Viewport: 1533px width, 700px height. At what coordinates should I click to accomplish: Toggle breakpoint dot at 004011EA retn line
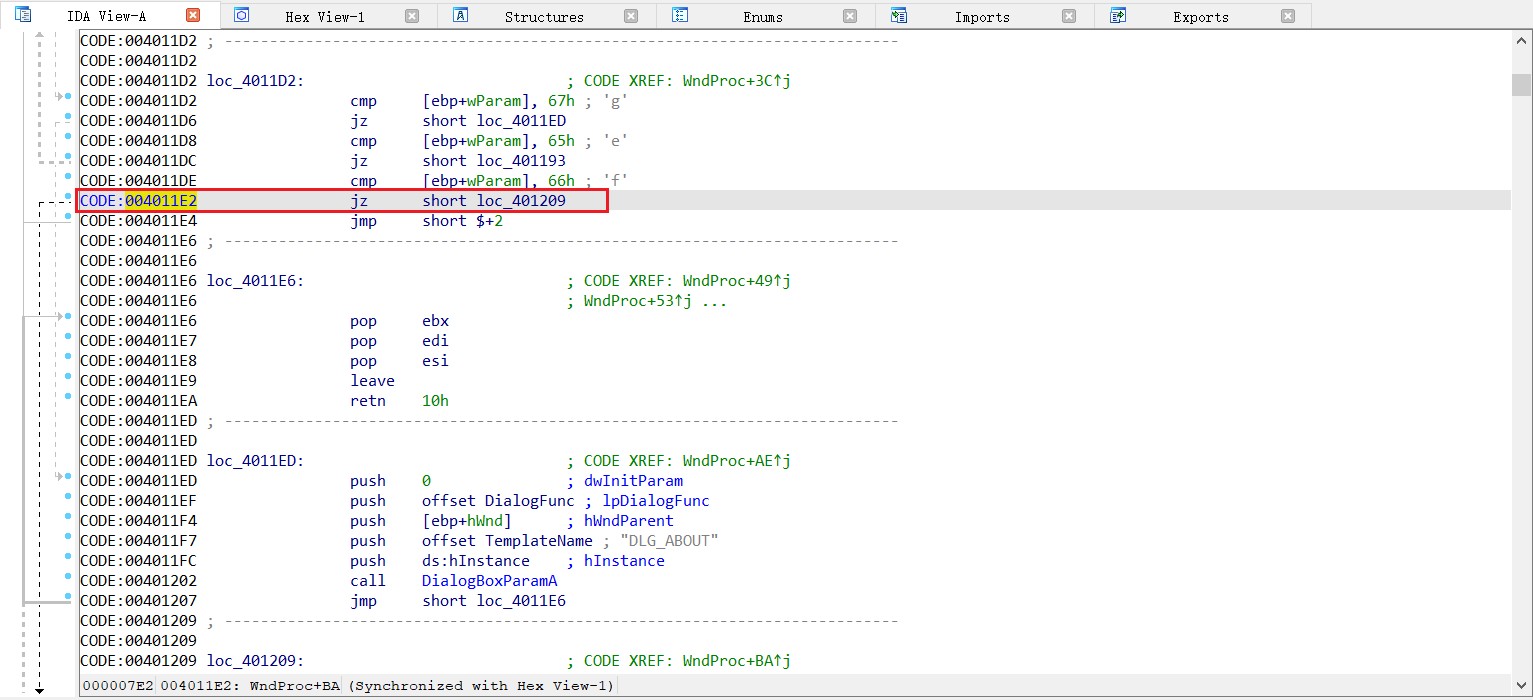tap(68, 397)
